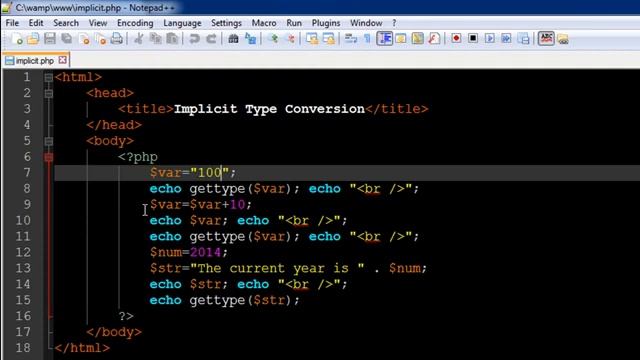Click the function list toolbar icon
The height and width of the screenshot is (360, 640).
pyautogui.click(x=434, y=39)
